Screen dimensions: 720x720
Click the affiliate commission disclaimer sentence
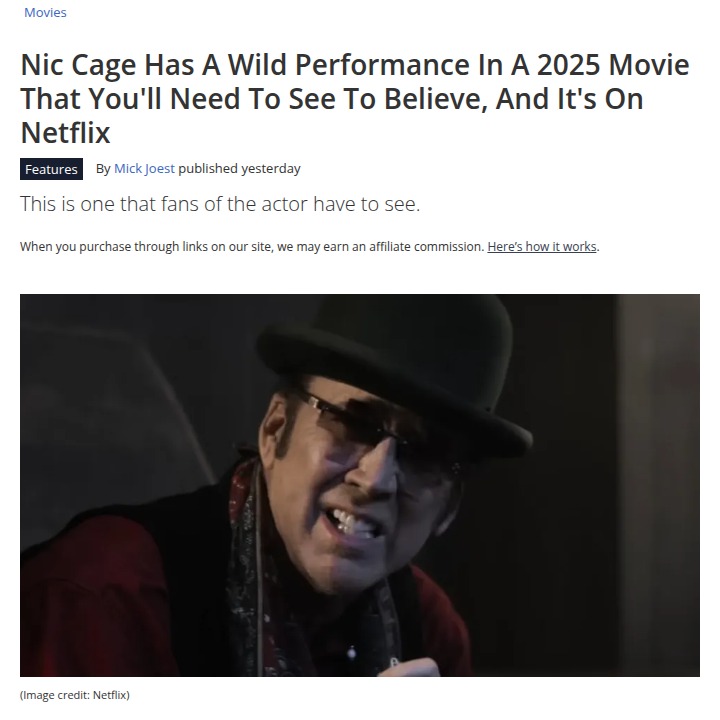point(309,247)
